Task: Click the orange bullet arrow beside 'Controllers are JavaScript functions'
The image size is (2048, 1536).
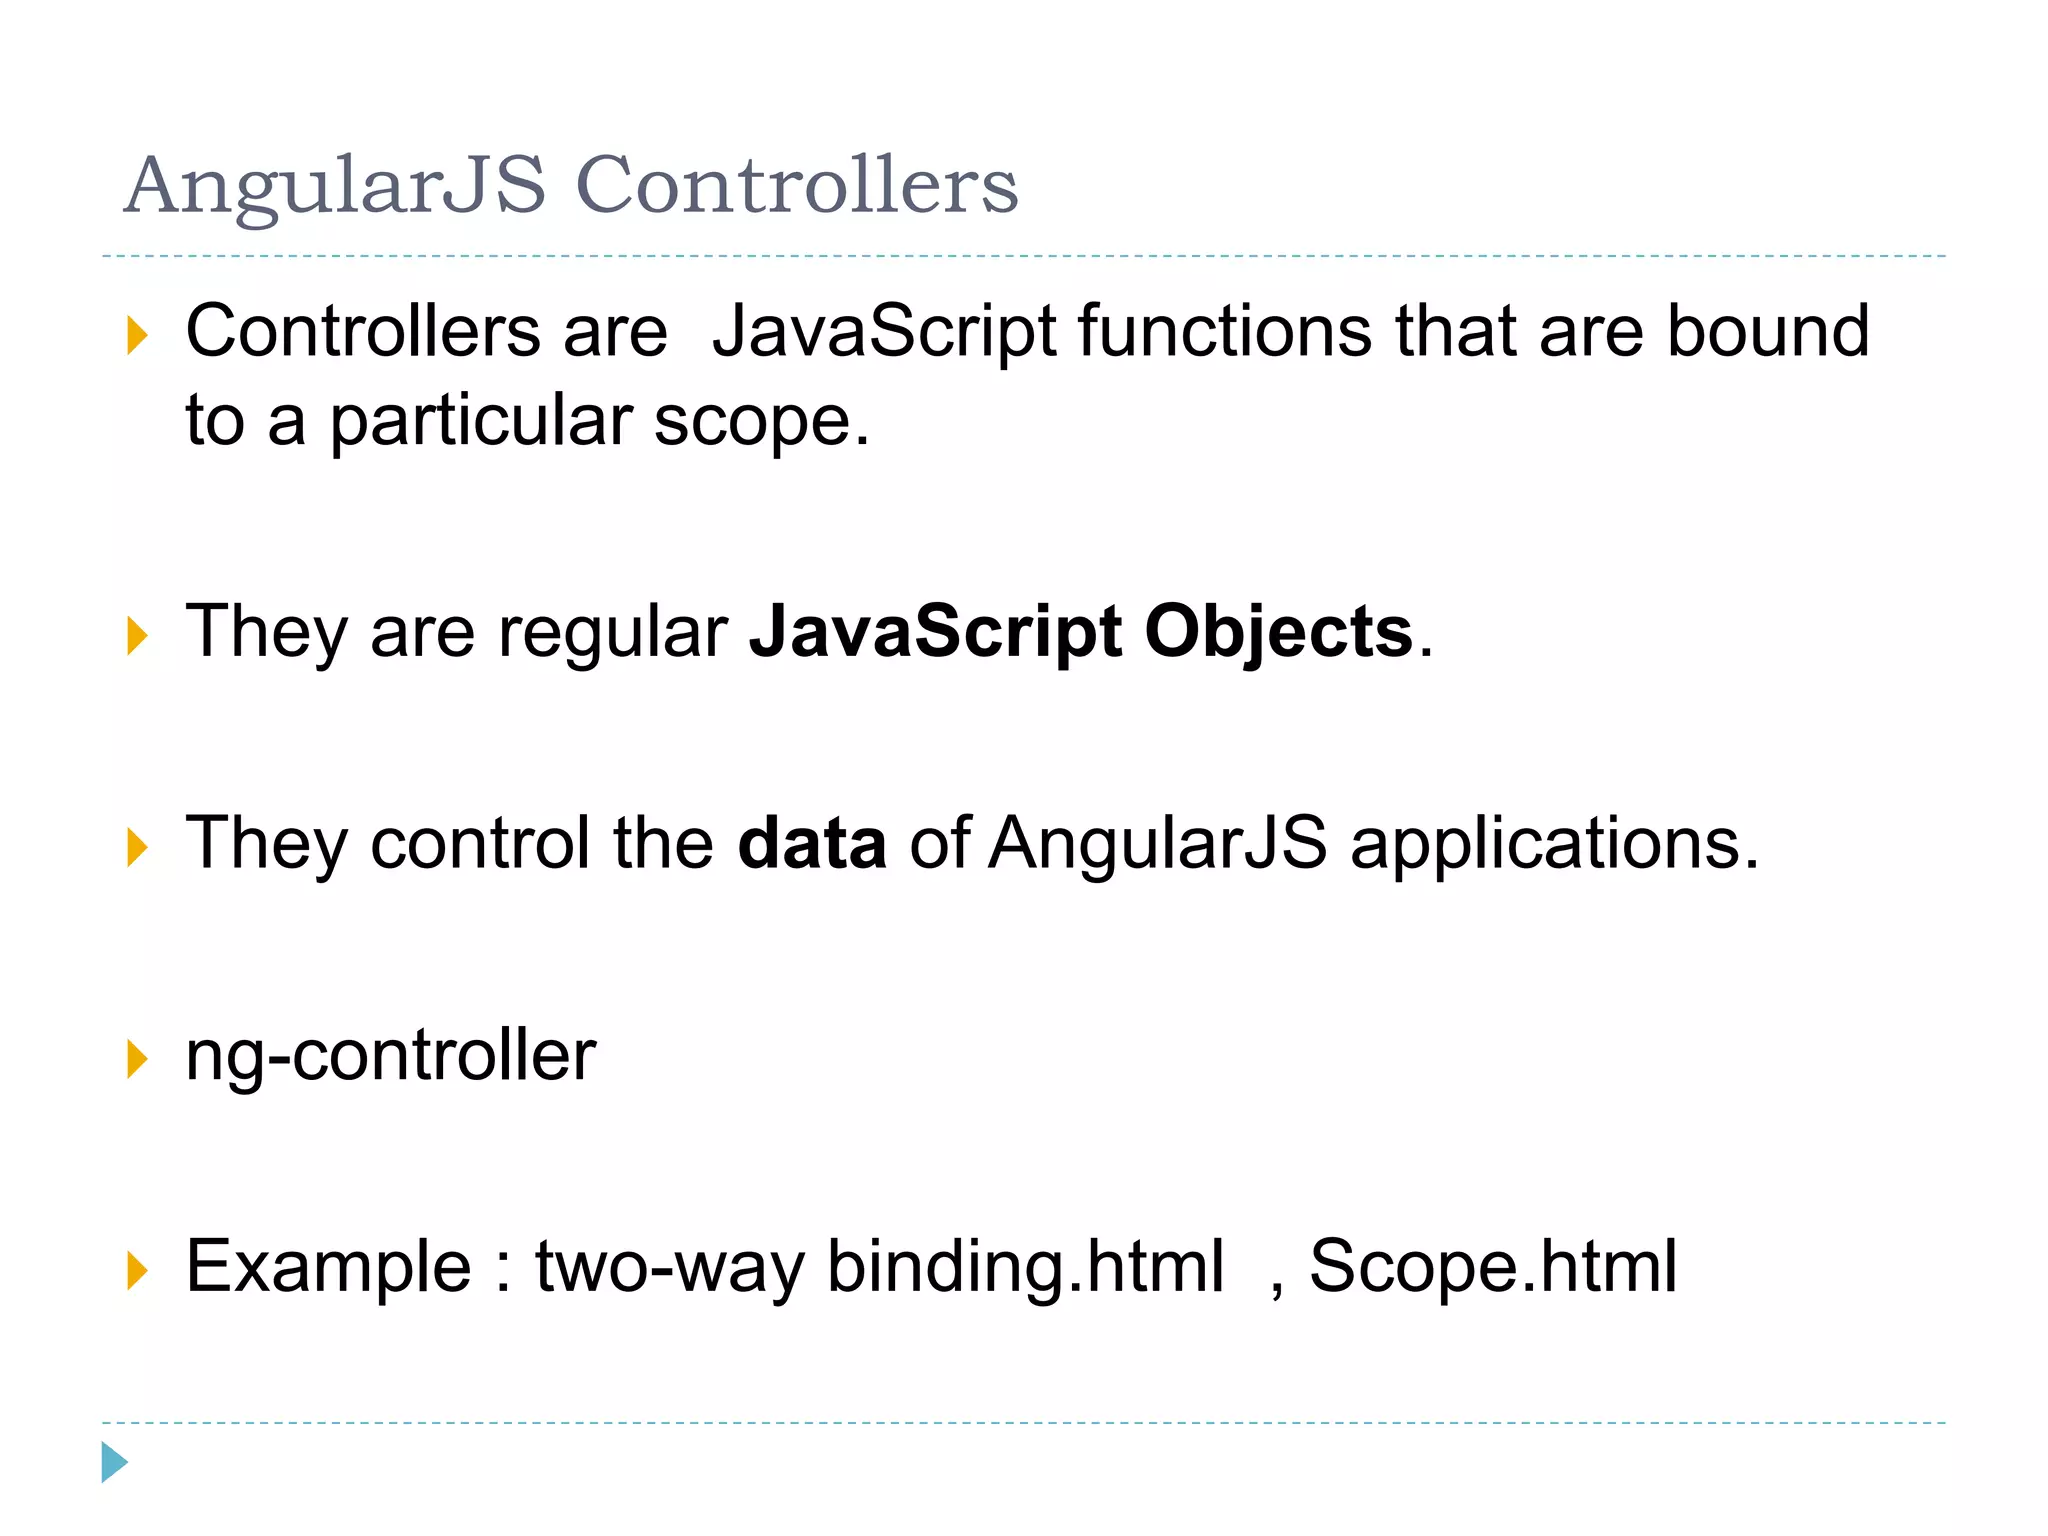Action: click(x=138, y=336)
